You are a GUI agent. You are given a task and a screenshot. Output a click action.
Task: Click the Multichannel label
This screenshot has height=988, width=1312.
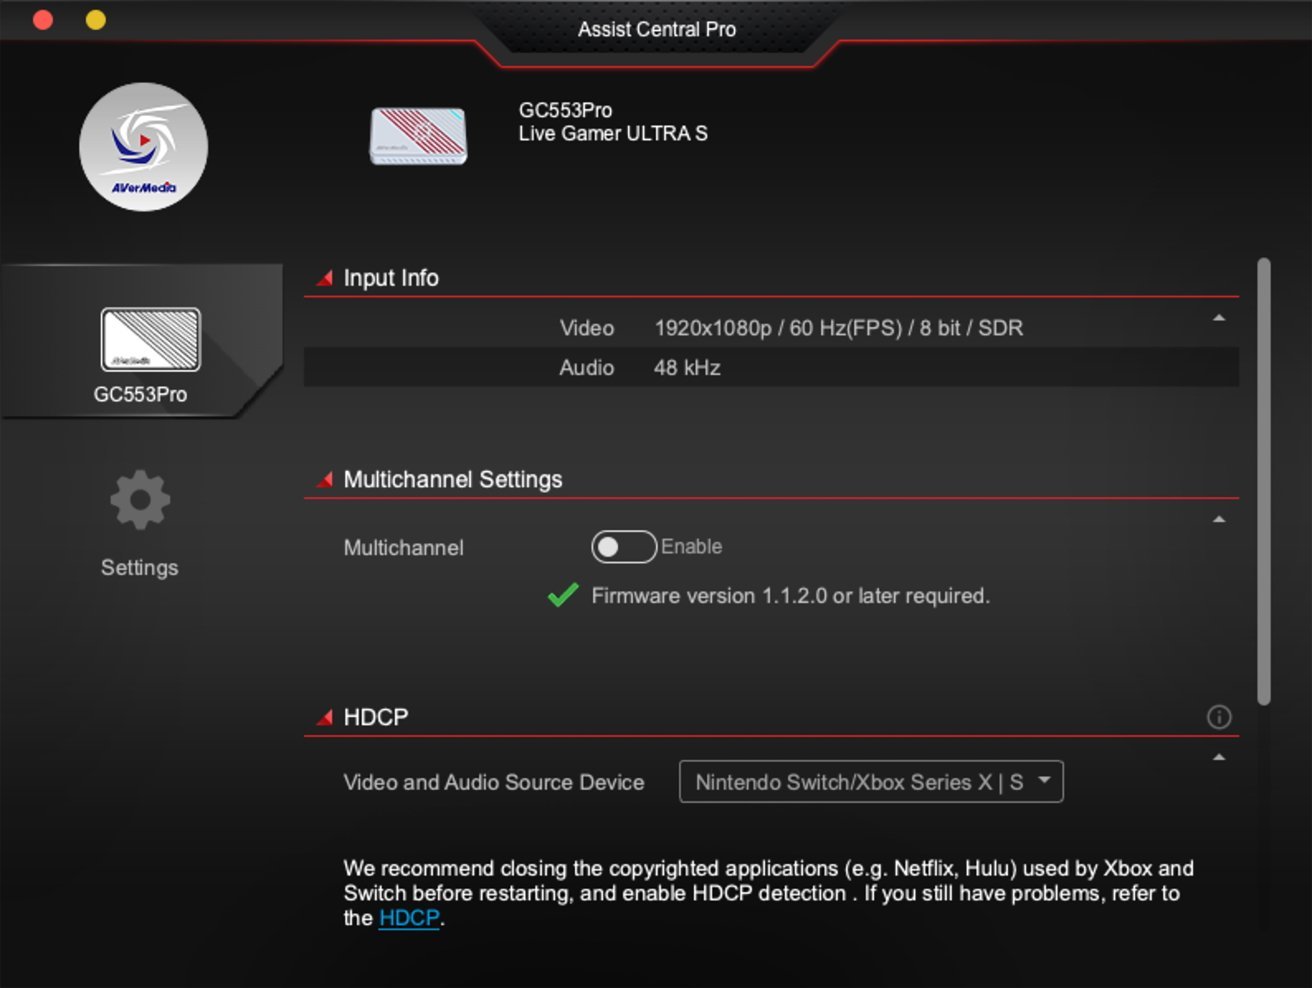404,548
